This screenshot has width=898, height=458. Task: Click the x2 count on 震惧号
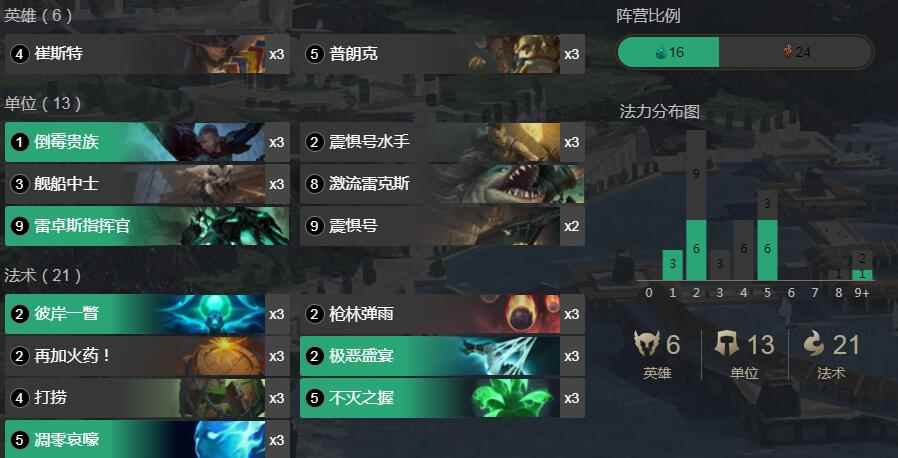[572, 226]
